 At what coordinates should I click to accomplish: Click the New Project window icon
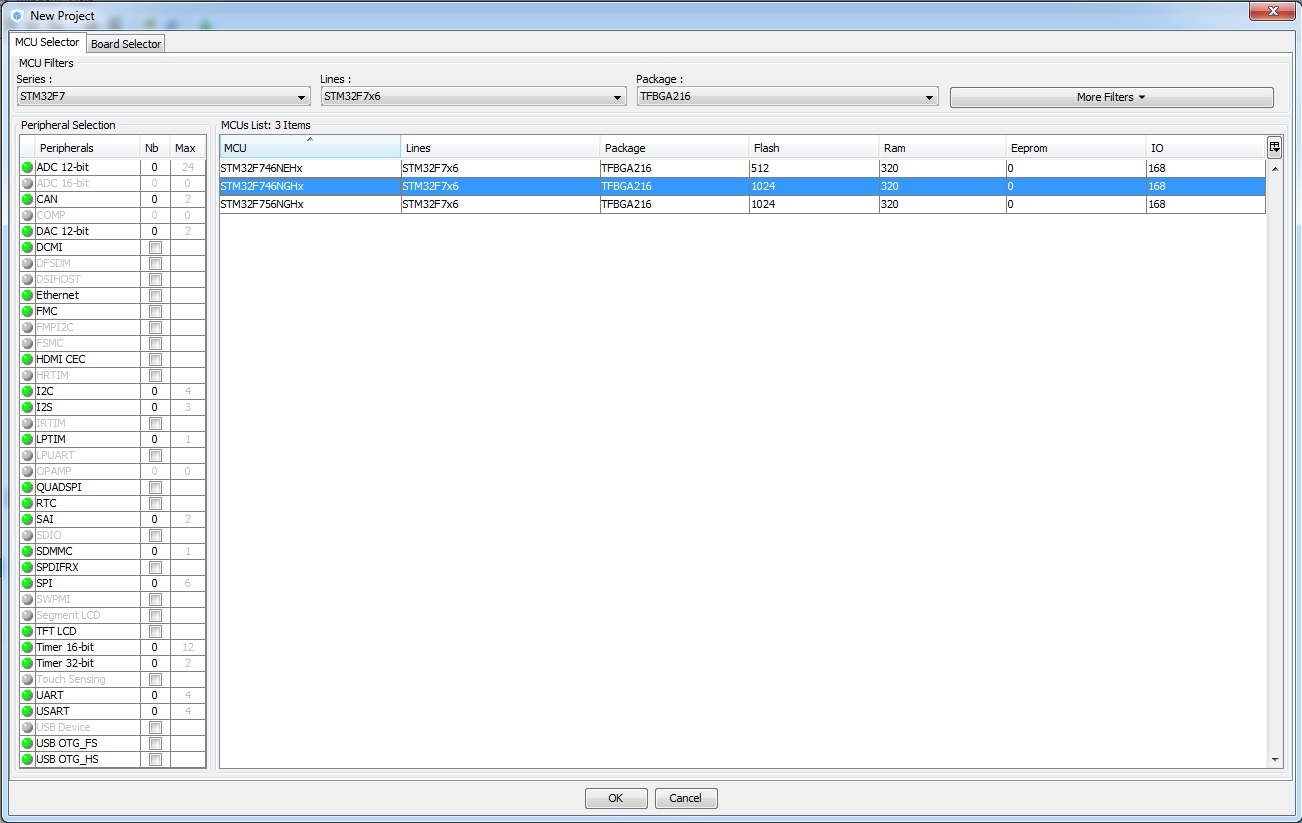[x=16, y=16]
